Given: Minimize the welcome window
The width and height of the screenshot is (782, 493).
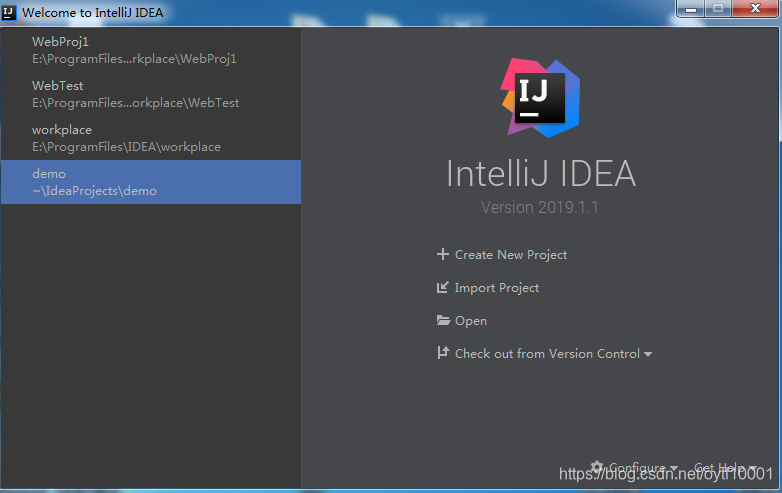Looking at the screenshot, I should pyautogui.click(x=691, y=8).
